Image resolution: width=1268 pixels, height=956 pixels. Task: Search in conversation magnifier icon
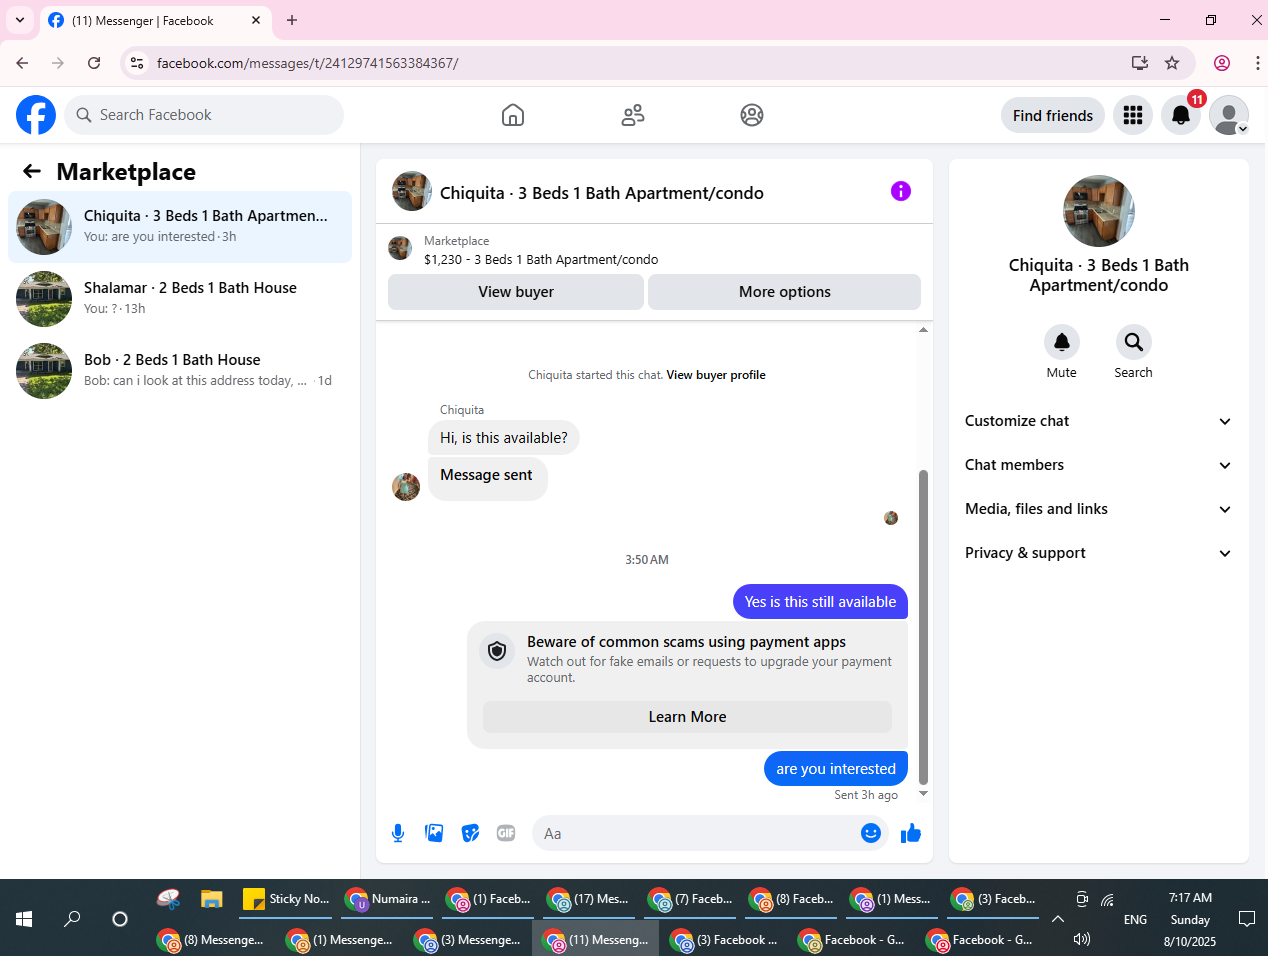(x=1134, y=342)
